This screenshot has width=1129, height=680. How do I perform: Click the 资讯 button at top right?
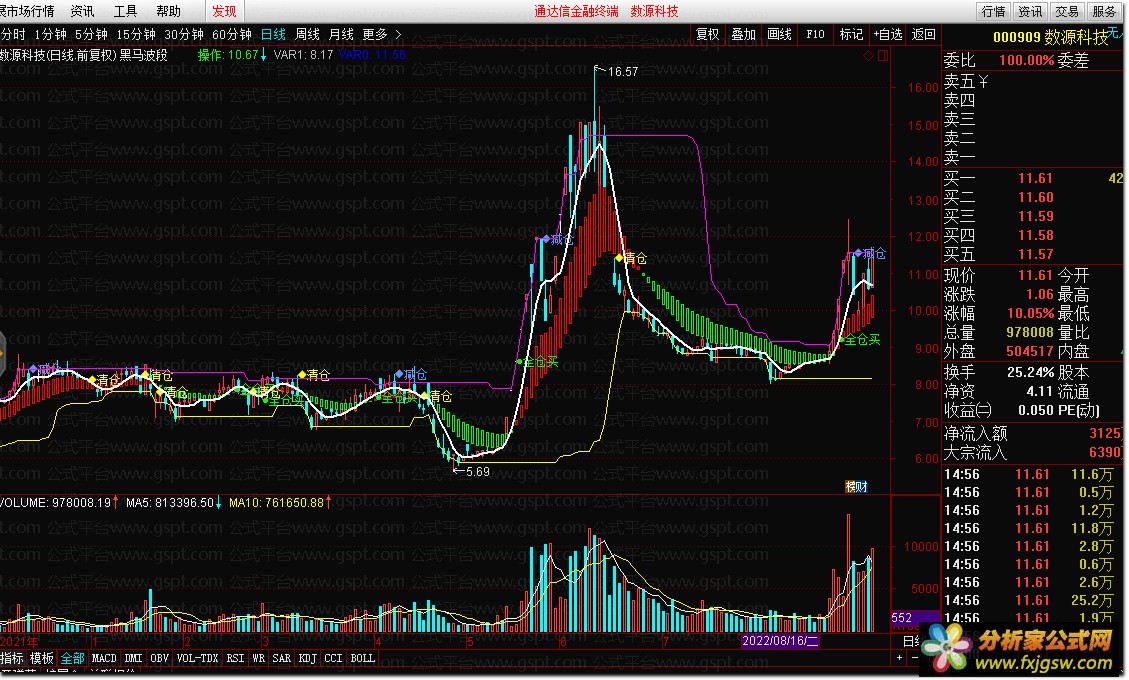click(1030, 11)
